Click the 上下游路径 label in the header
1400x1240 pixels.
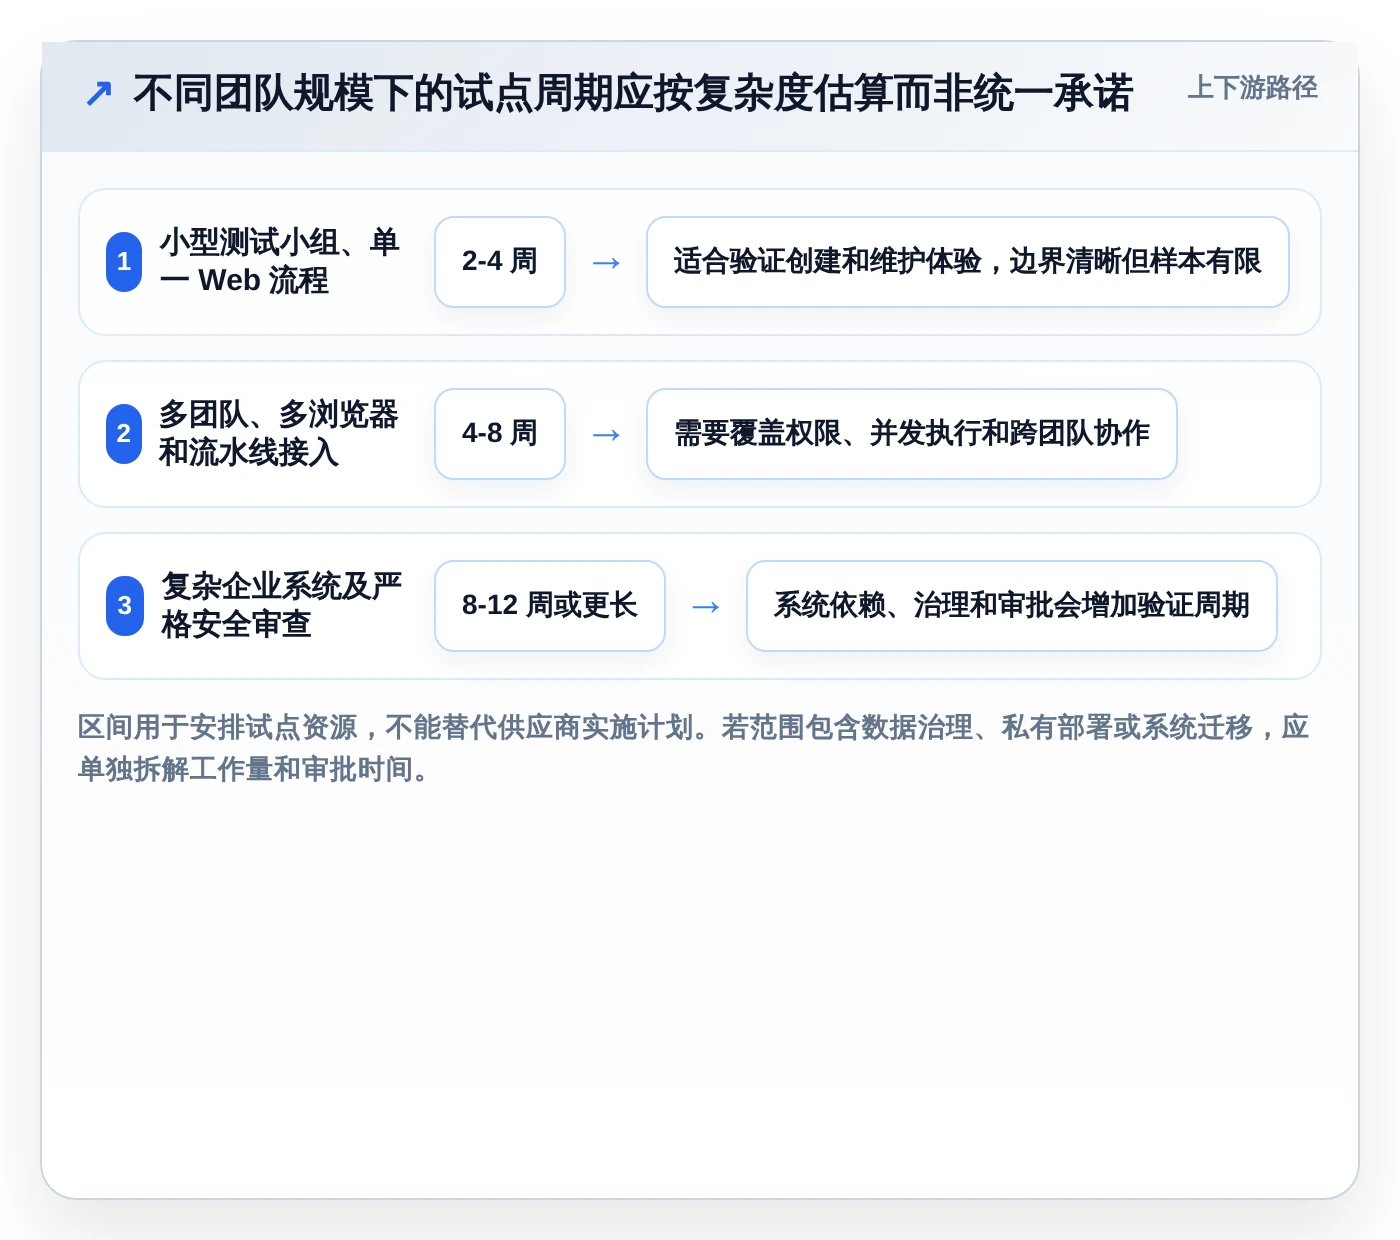[1252, 88]
